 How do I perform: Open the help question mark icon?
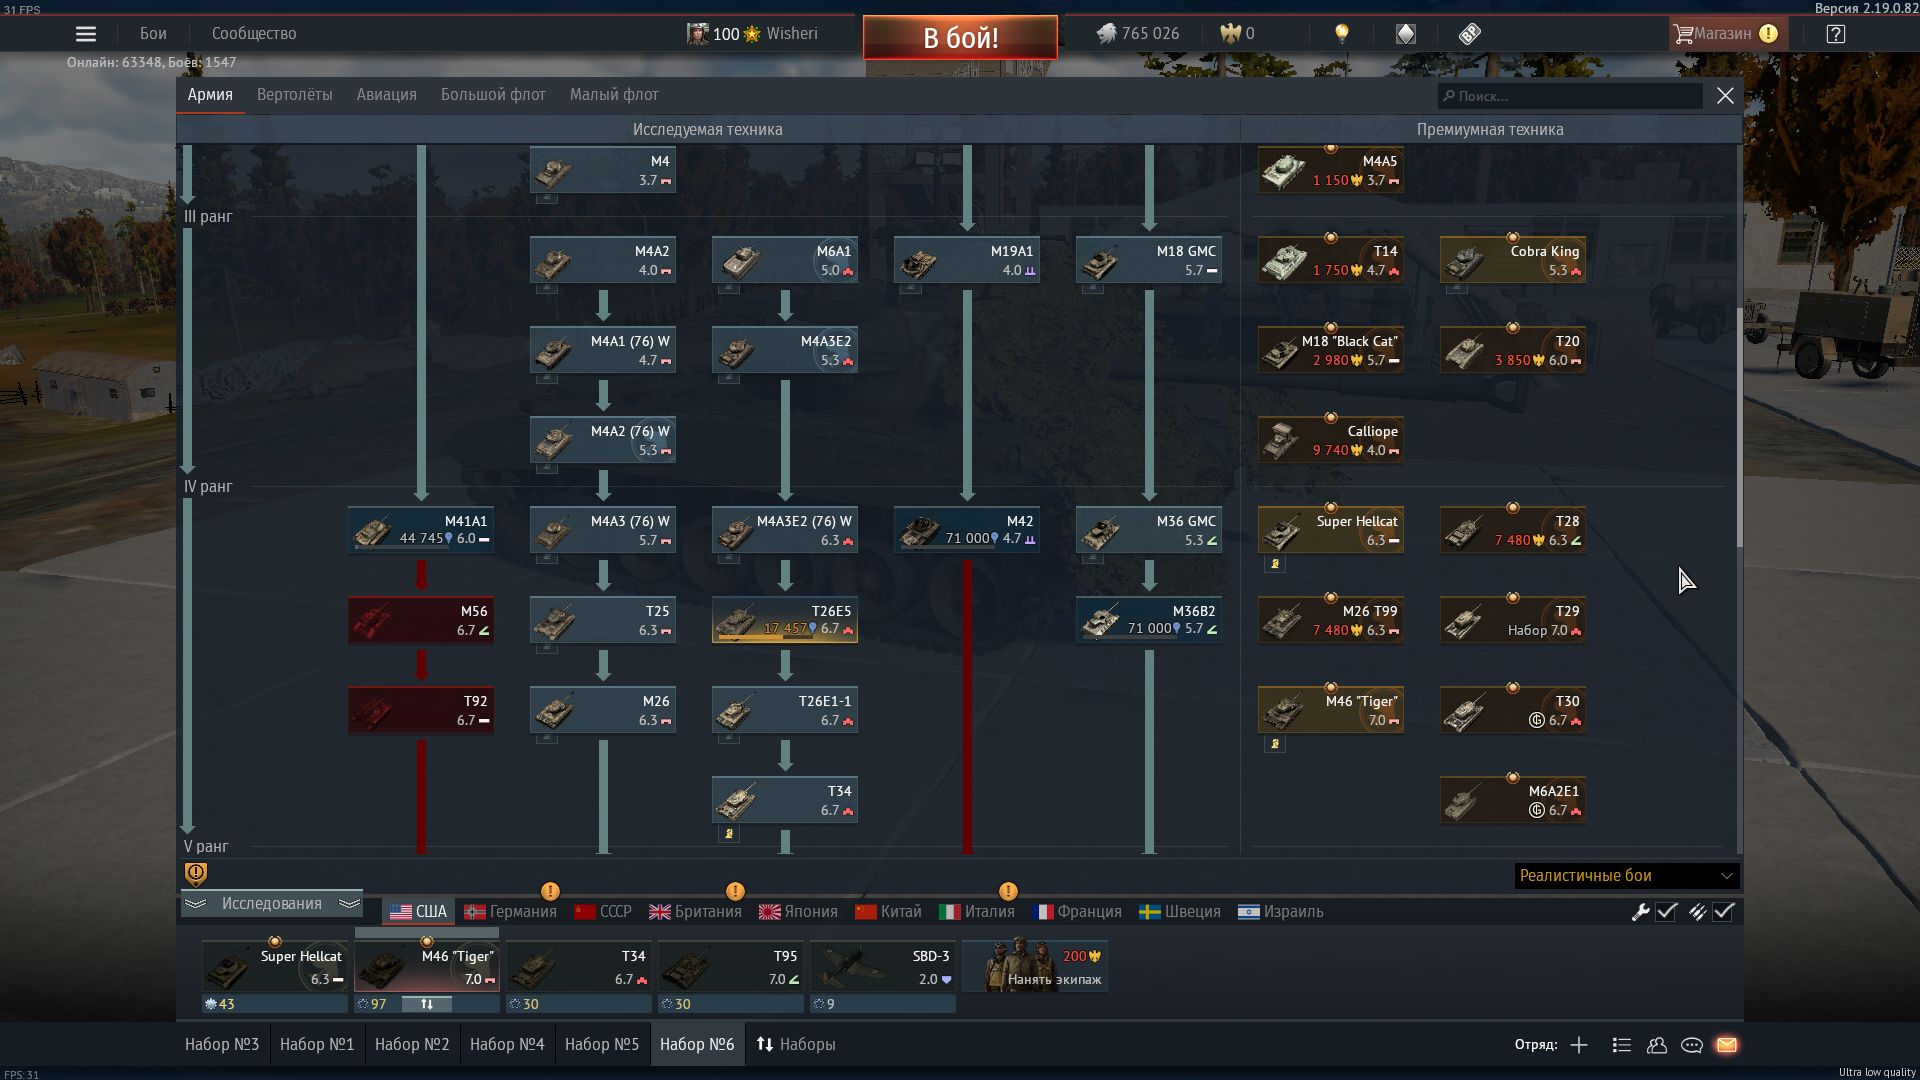tap(1835, 34)
